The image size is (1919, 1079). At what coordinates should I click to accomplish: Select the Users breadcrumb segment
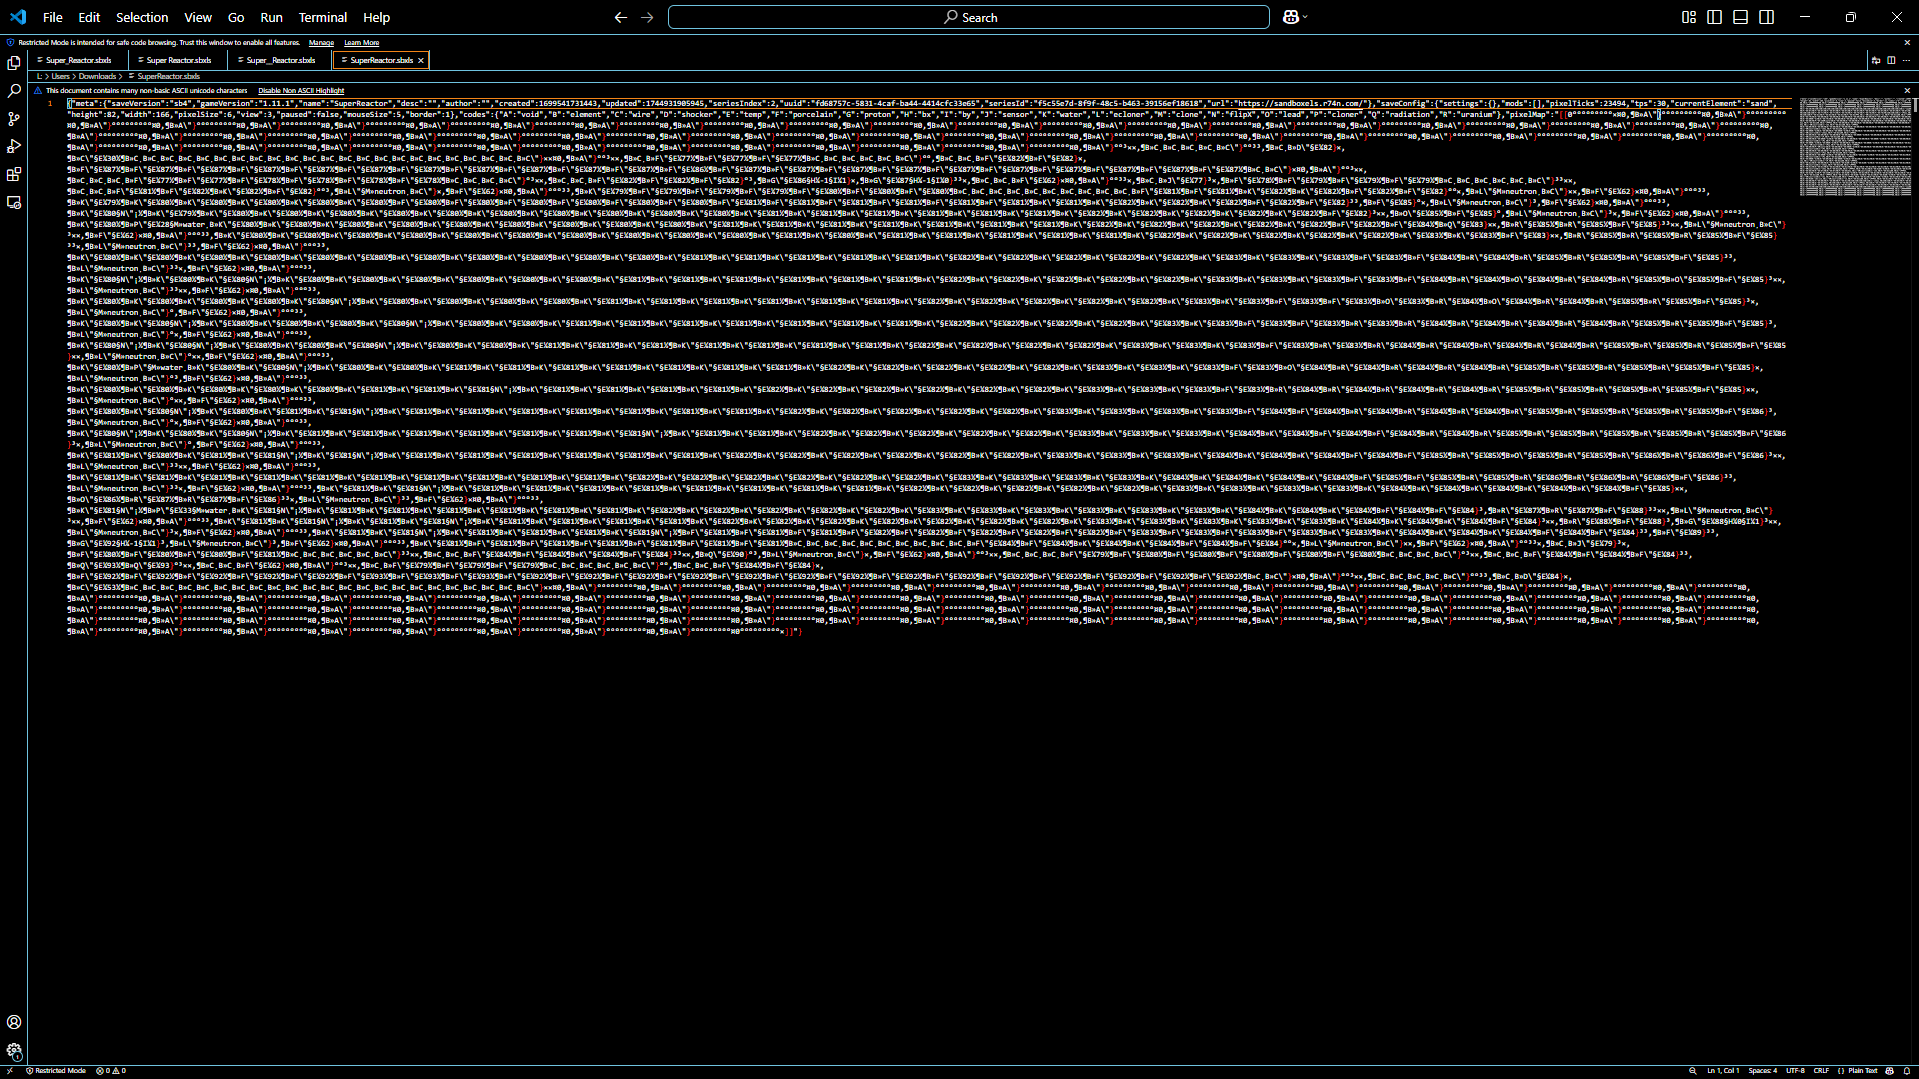61,77
